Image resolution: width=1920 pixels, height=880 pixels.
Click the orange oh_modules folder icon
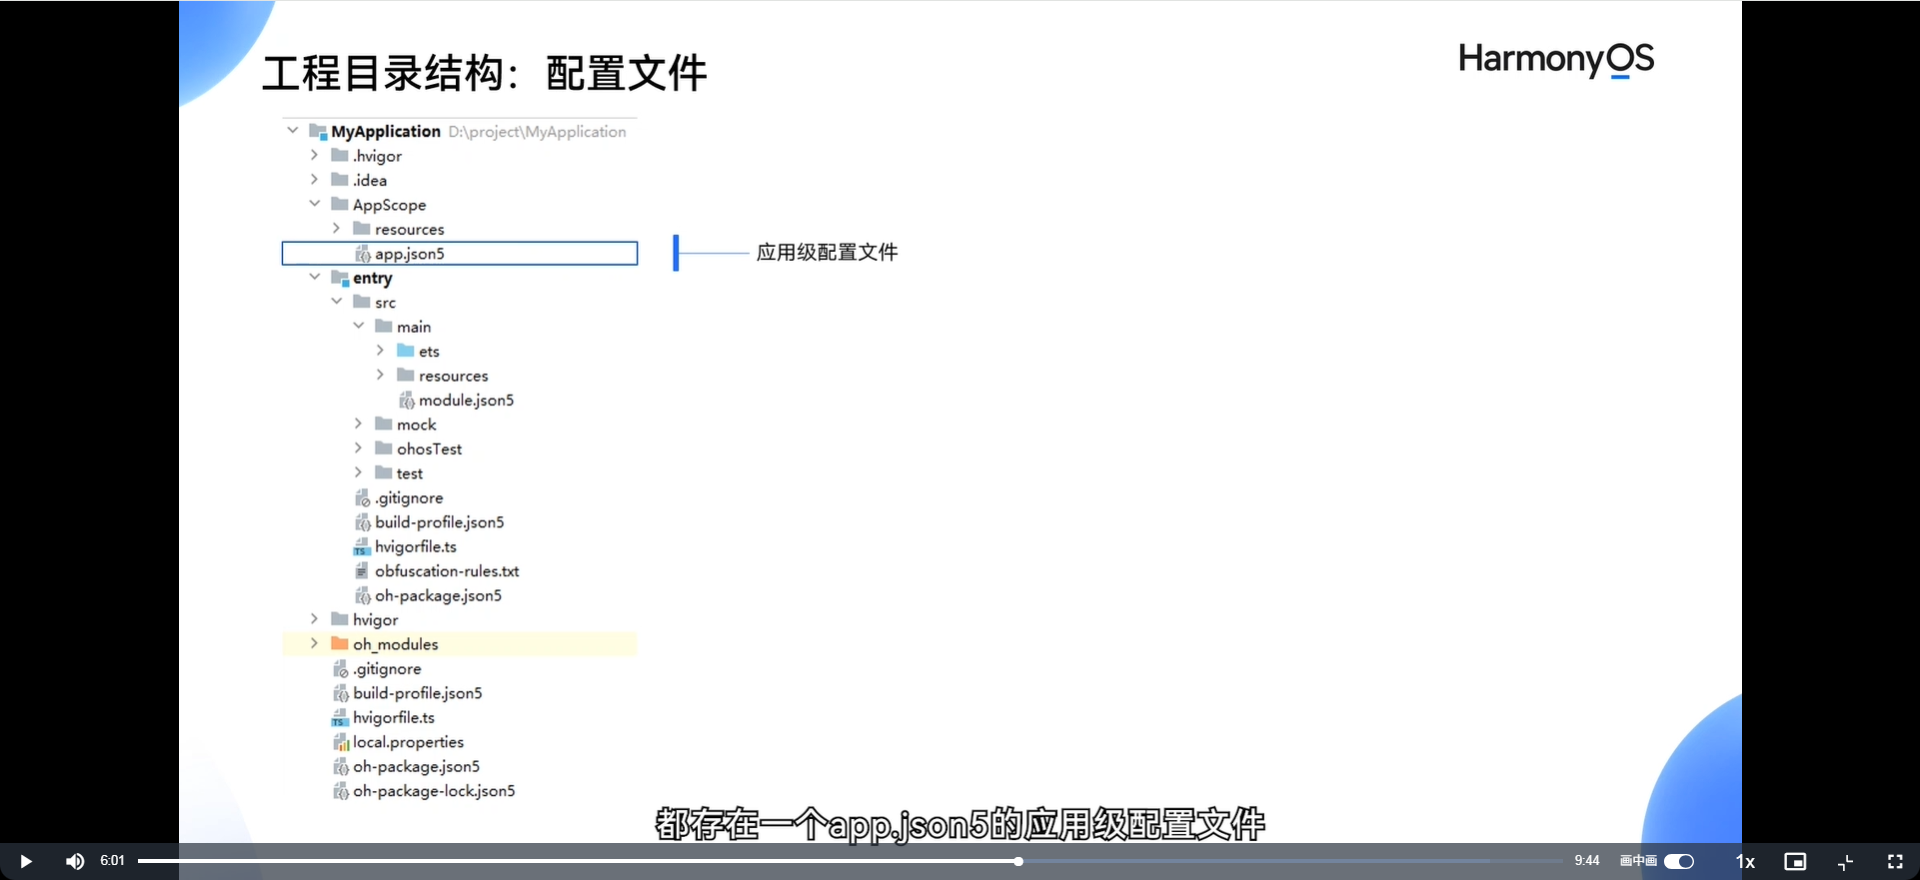[x=340, y=643]
